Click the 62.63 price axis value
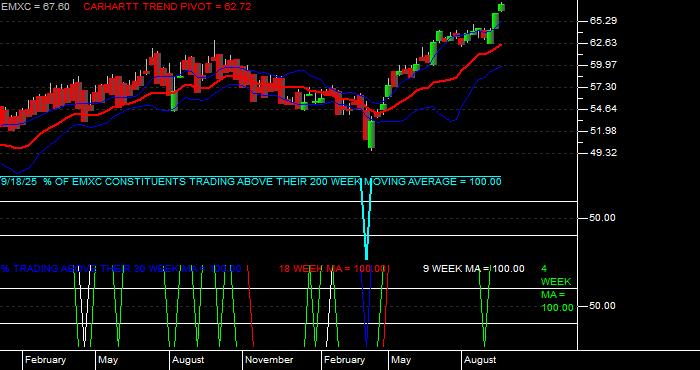 coord(603,42)
